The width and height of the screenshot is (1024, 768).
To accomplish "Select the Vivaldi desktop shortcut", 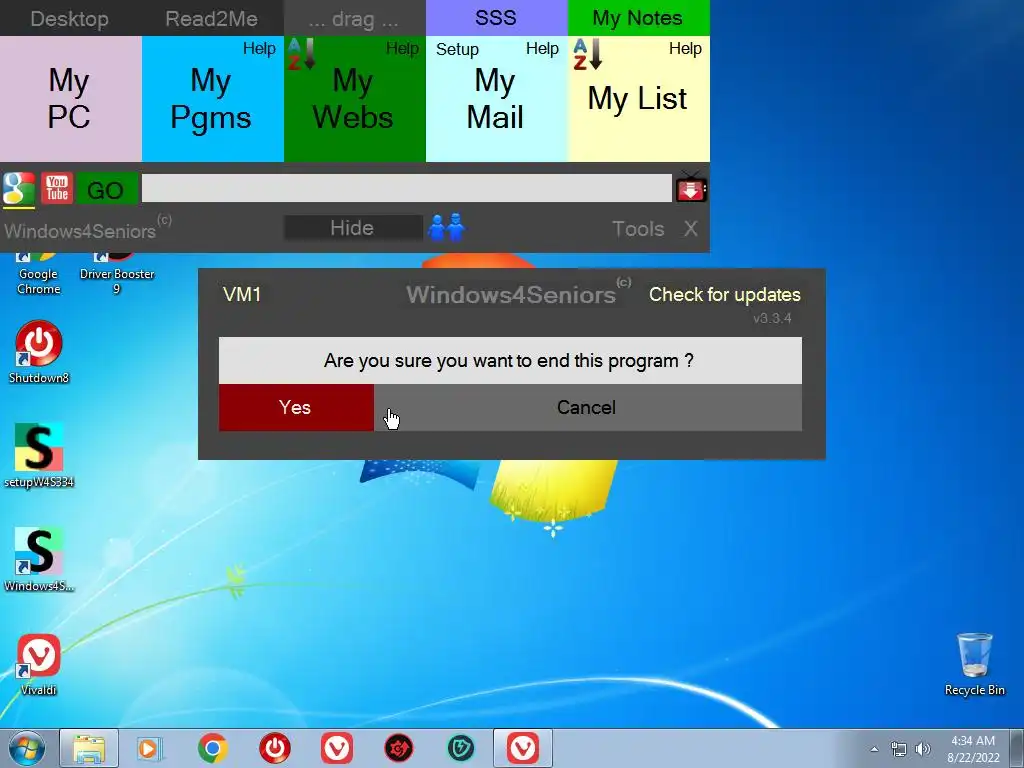I will coord(39,664).
